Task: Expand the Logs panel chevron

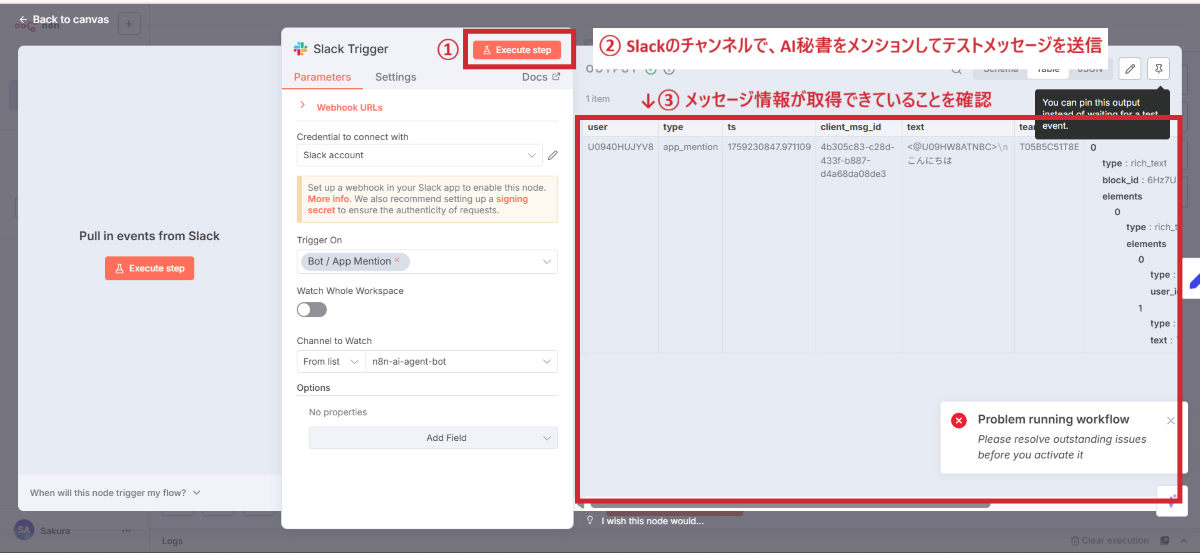Action: [x=1184, y=541]
